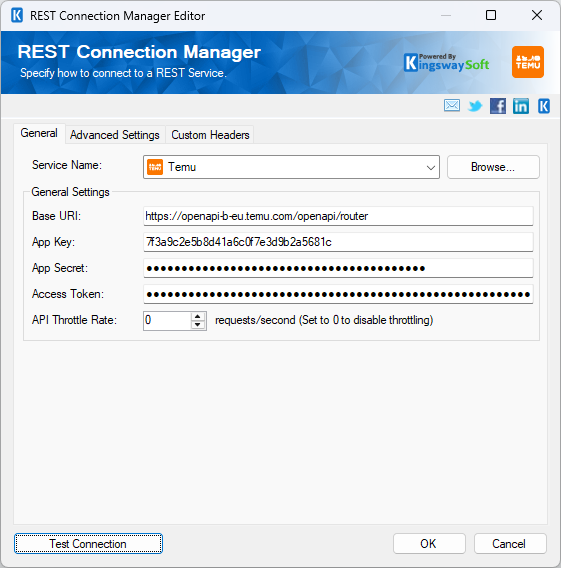The height and width of the screenshot is (568, 561).
Task: Click the "App Secret:" label
Action: tap(60, 268)
